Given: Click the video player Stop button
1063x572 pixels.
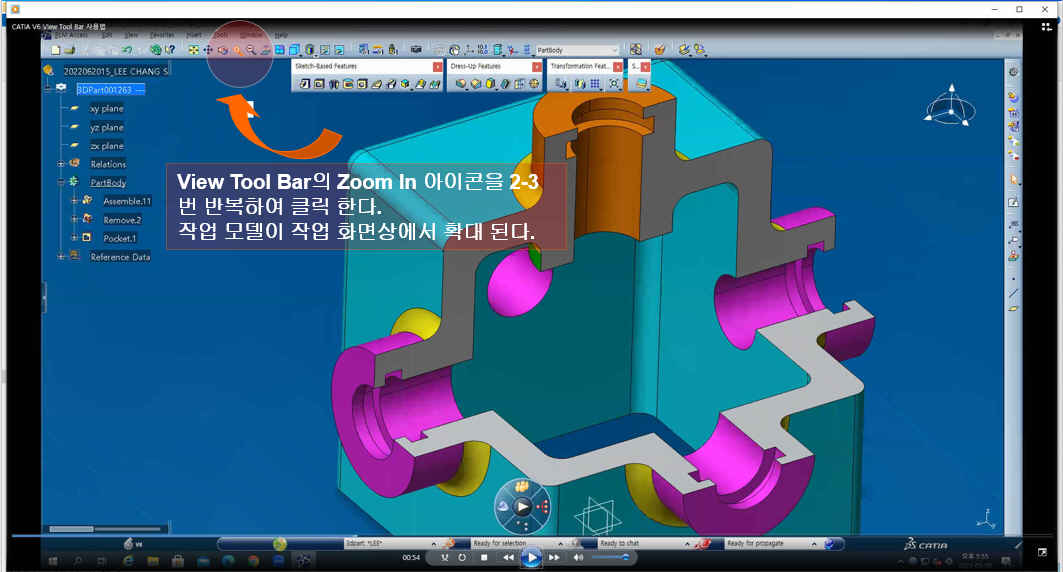Looking at the screenshot, I should (x=484, y=557).
